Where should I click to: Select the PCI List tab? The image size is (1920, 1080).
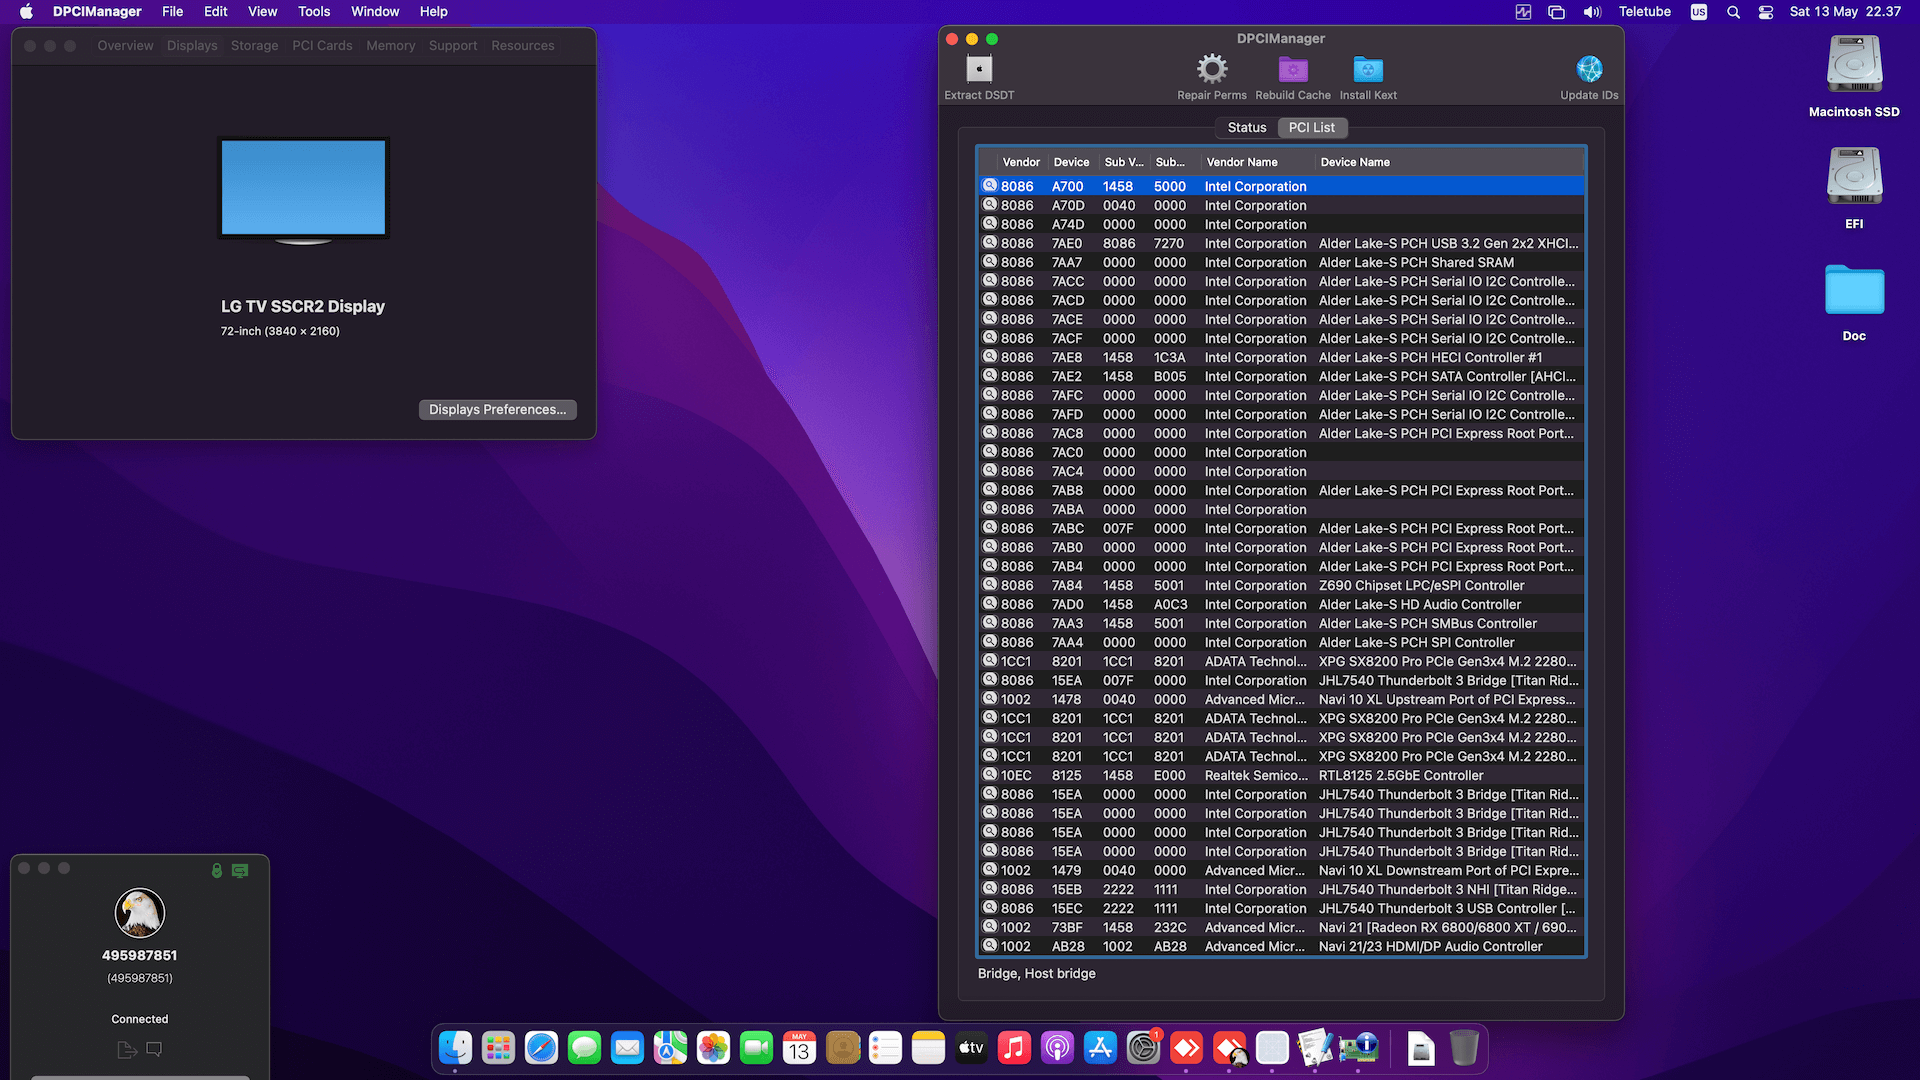(1311, 127)
